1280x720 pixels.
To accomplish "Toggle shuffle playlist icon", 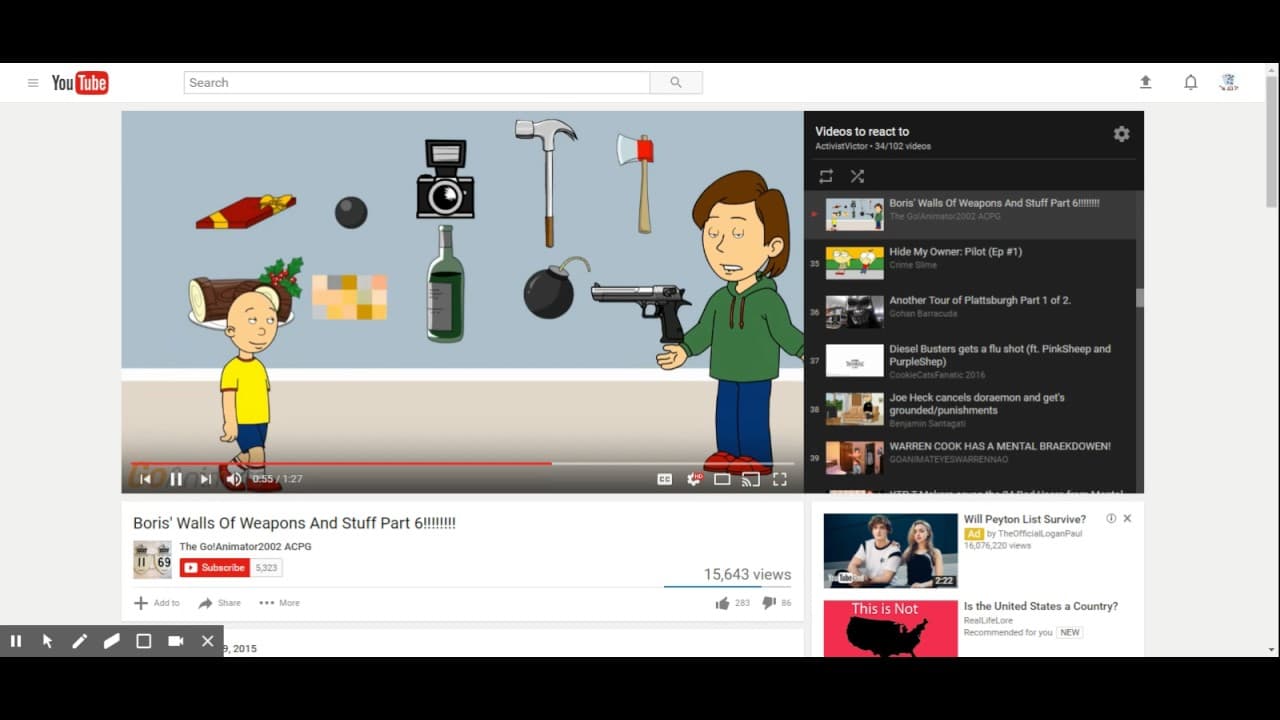I will 857,176.
